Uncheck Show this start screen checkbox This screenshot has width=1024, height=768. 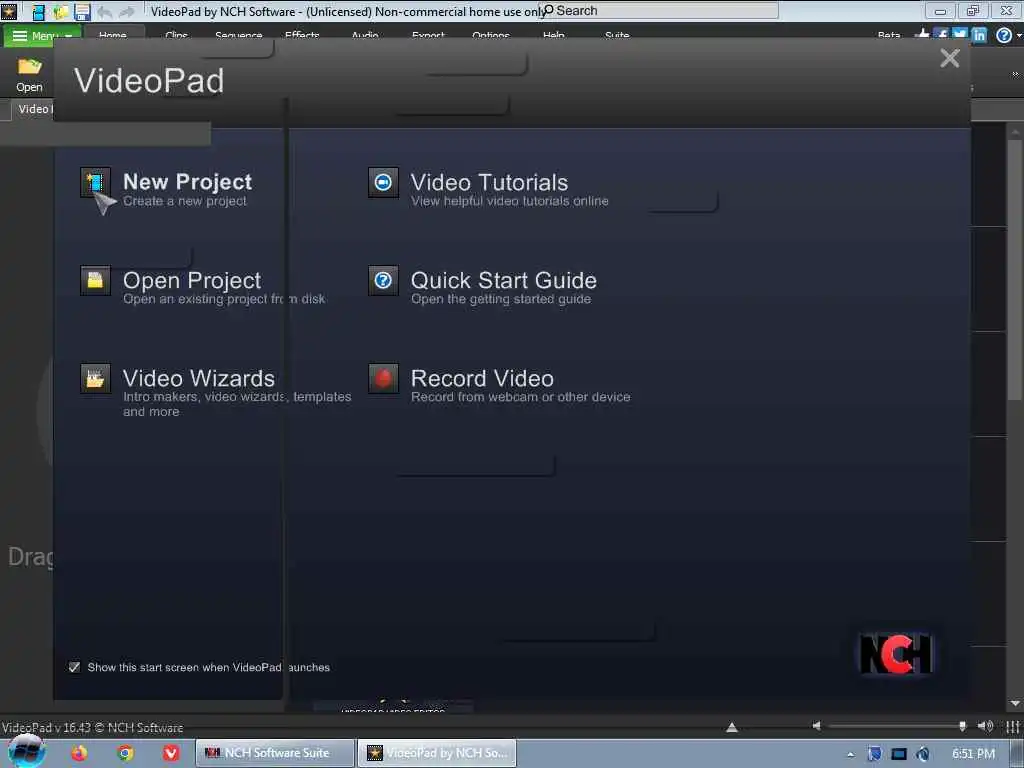pyautogui.click(x=74, y=667)
